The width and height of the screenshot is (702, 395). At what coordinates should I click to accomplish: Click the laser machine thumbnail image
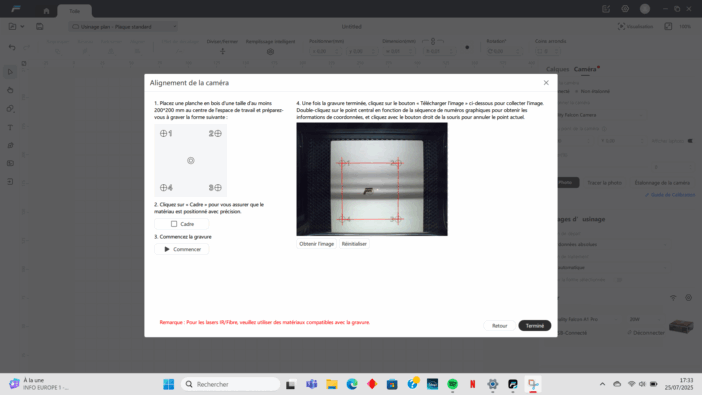(x=681, y=326)
